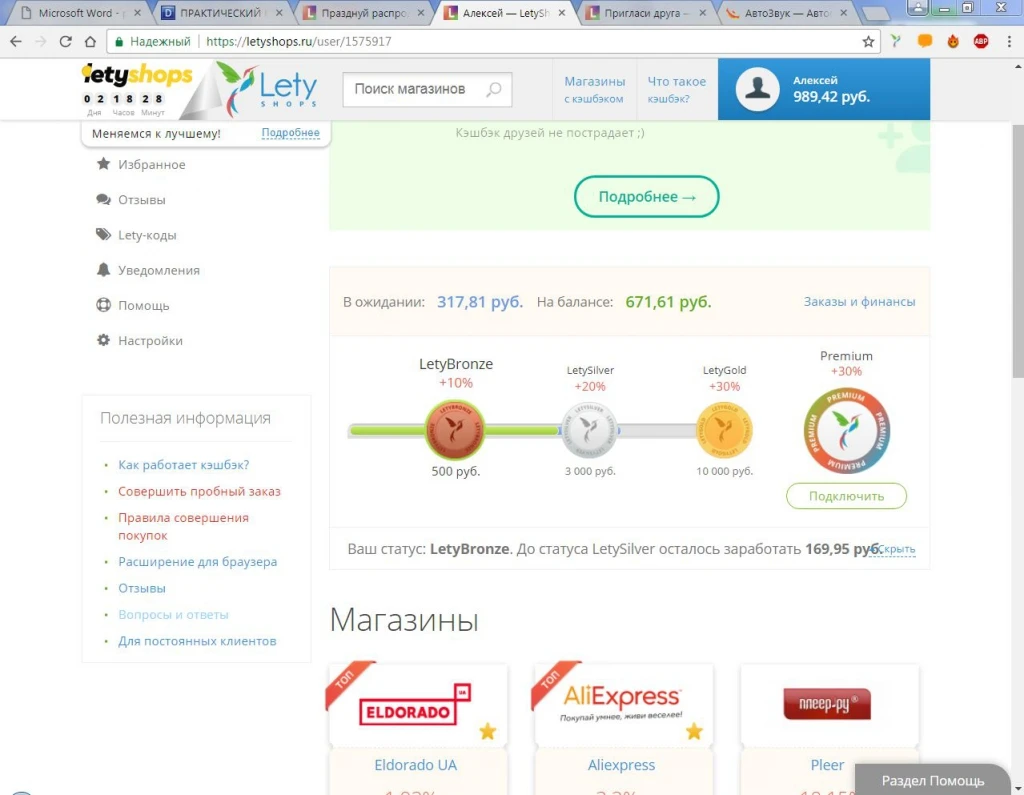Screen dimensions: 1024x795
Task: Open the Pleer shop logo
Action: point(826,704)
